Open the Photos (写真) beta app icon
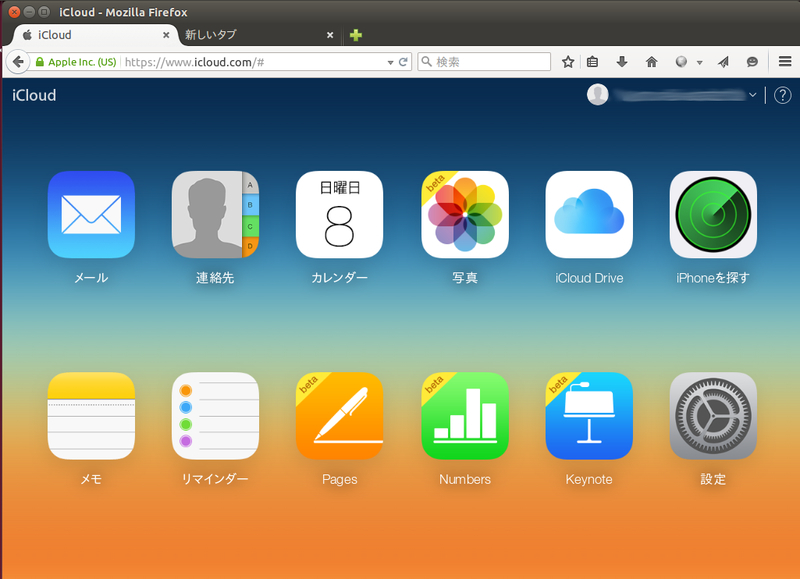 click(465, 215)
